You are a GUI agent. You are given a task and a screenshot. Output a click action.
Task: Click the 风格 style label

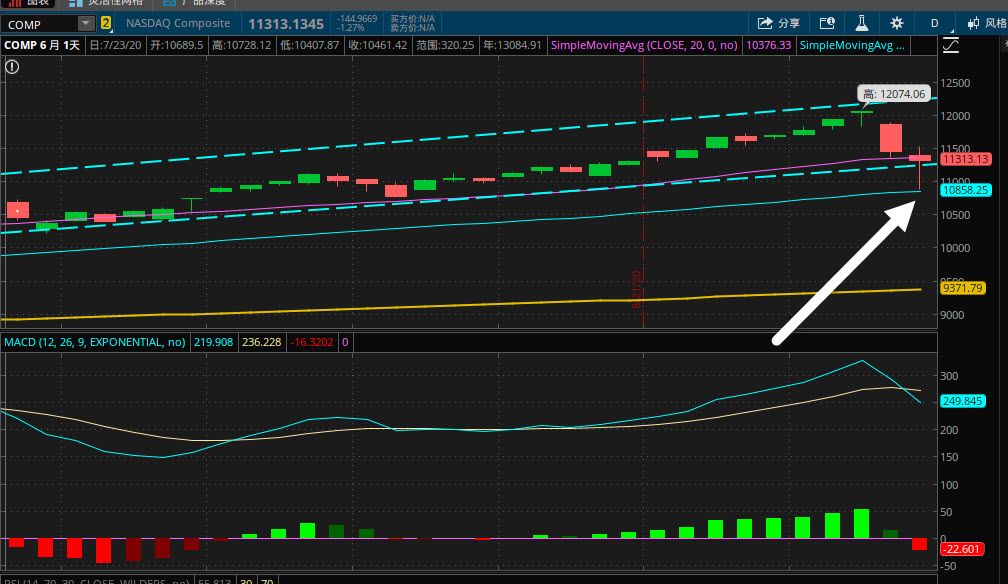coord(996,23)
